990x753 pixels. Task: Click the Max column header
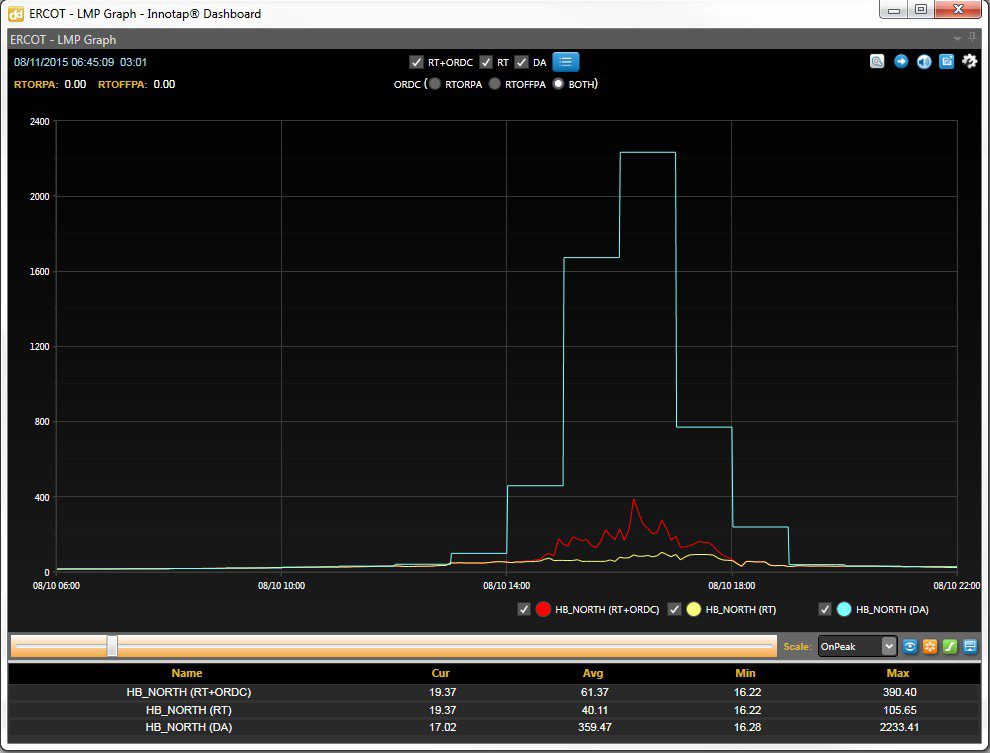point(898,673)
